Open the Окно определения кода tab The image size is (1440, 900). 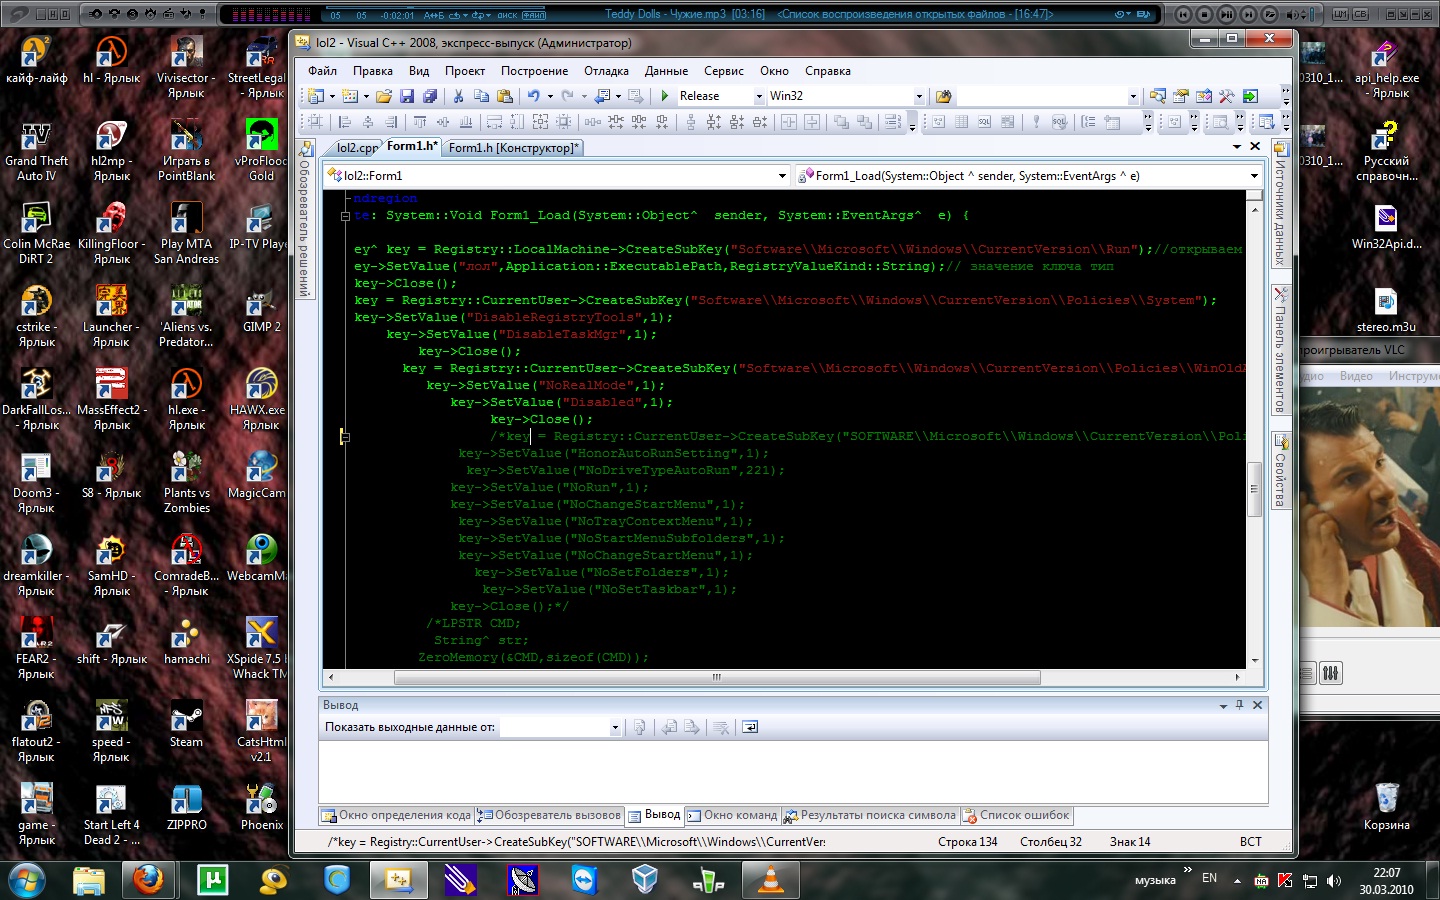tap(396, 816)
